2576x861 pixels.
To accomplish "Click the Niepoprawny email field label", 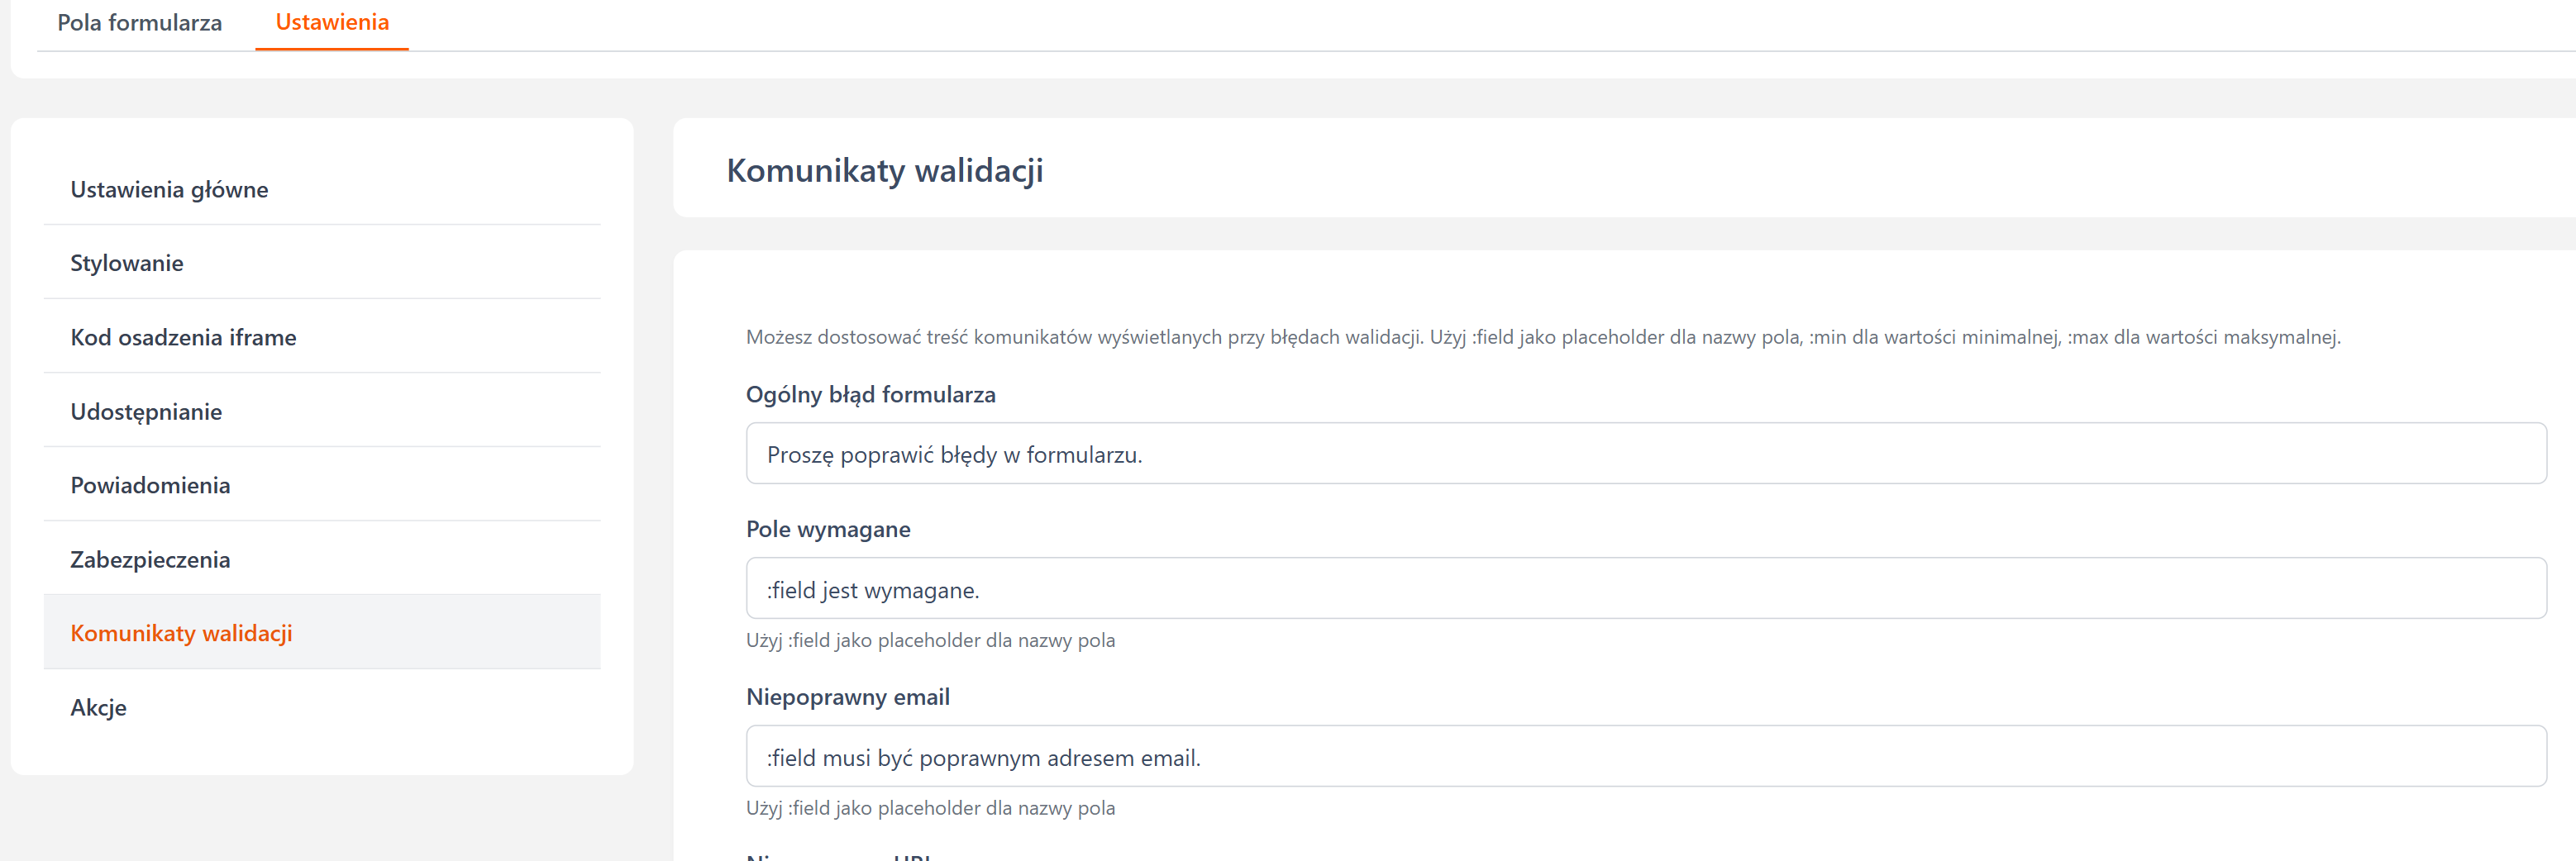I will [x=847, y=697].
